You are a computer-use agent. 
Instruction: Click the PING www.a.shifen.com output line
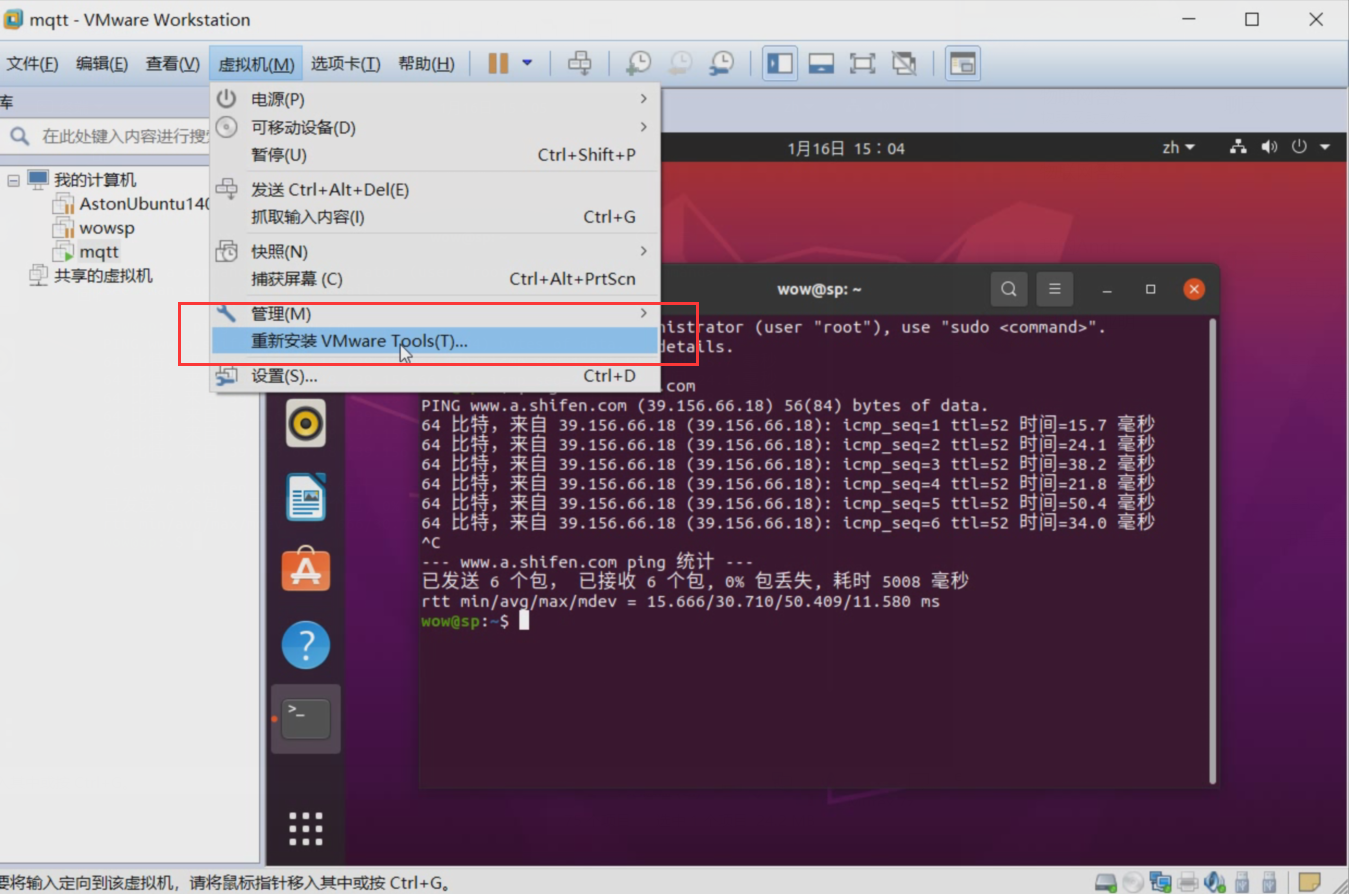(x=704, y=406)
